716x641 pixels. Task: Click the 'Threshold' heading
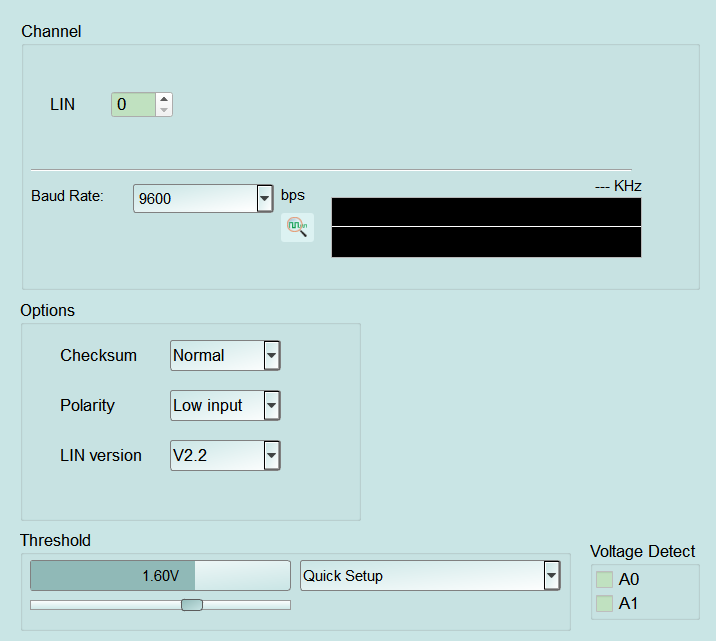pyautogui.click(x=55, y=541)
